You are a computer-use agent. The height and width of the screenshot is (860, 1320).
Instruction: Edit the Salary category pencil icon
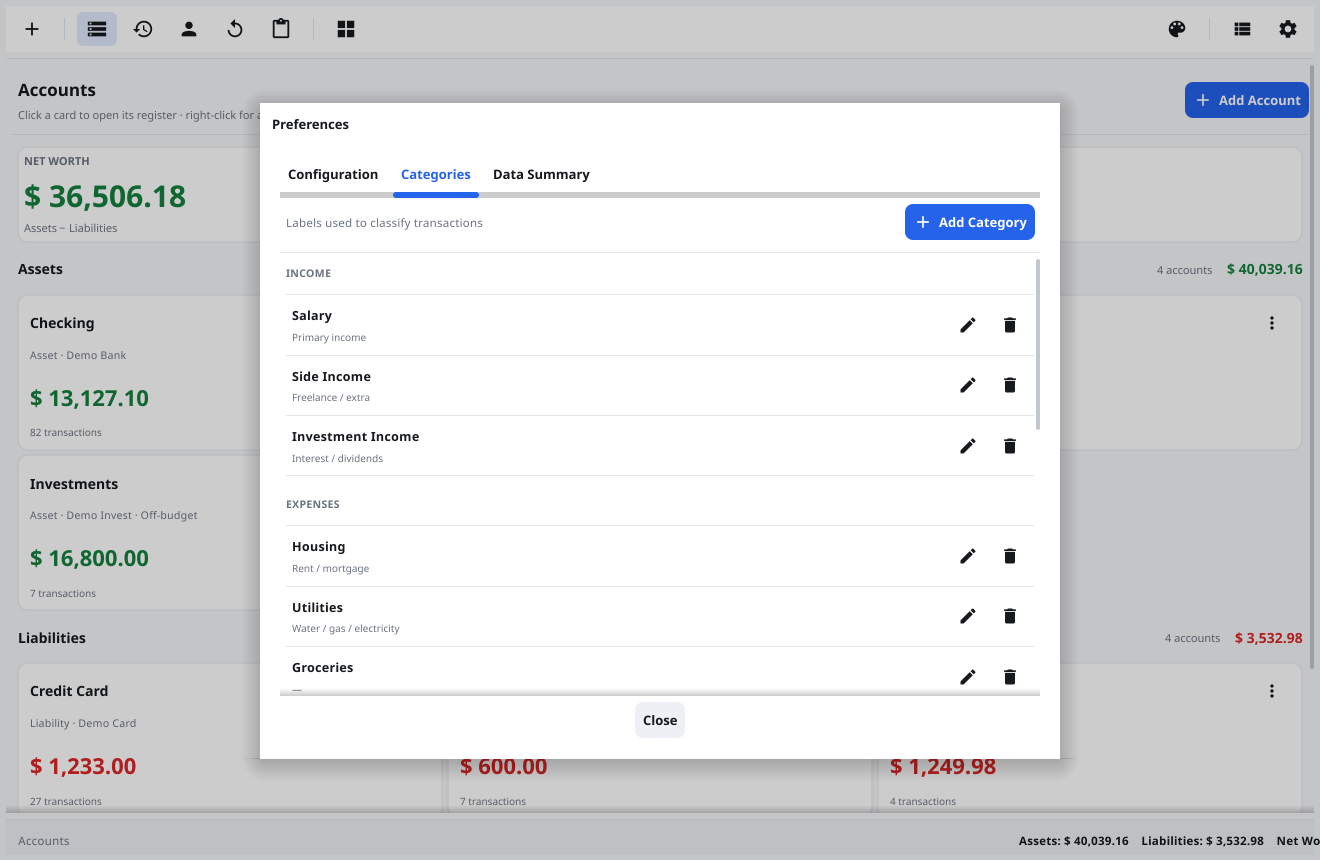[968, 325]
